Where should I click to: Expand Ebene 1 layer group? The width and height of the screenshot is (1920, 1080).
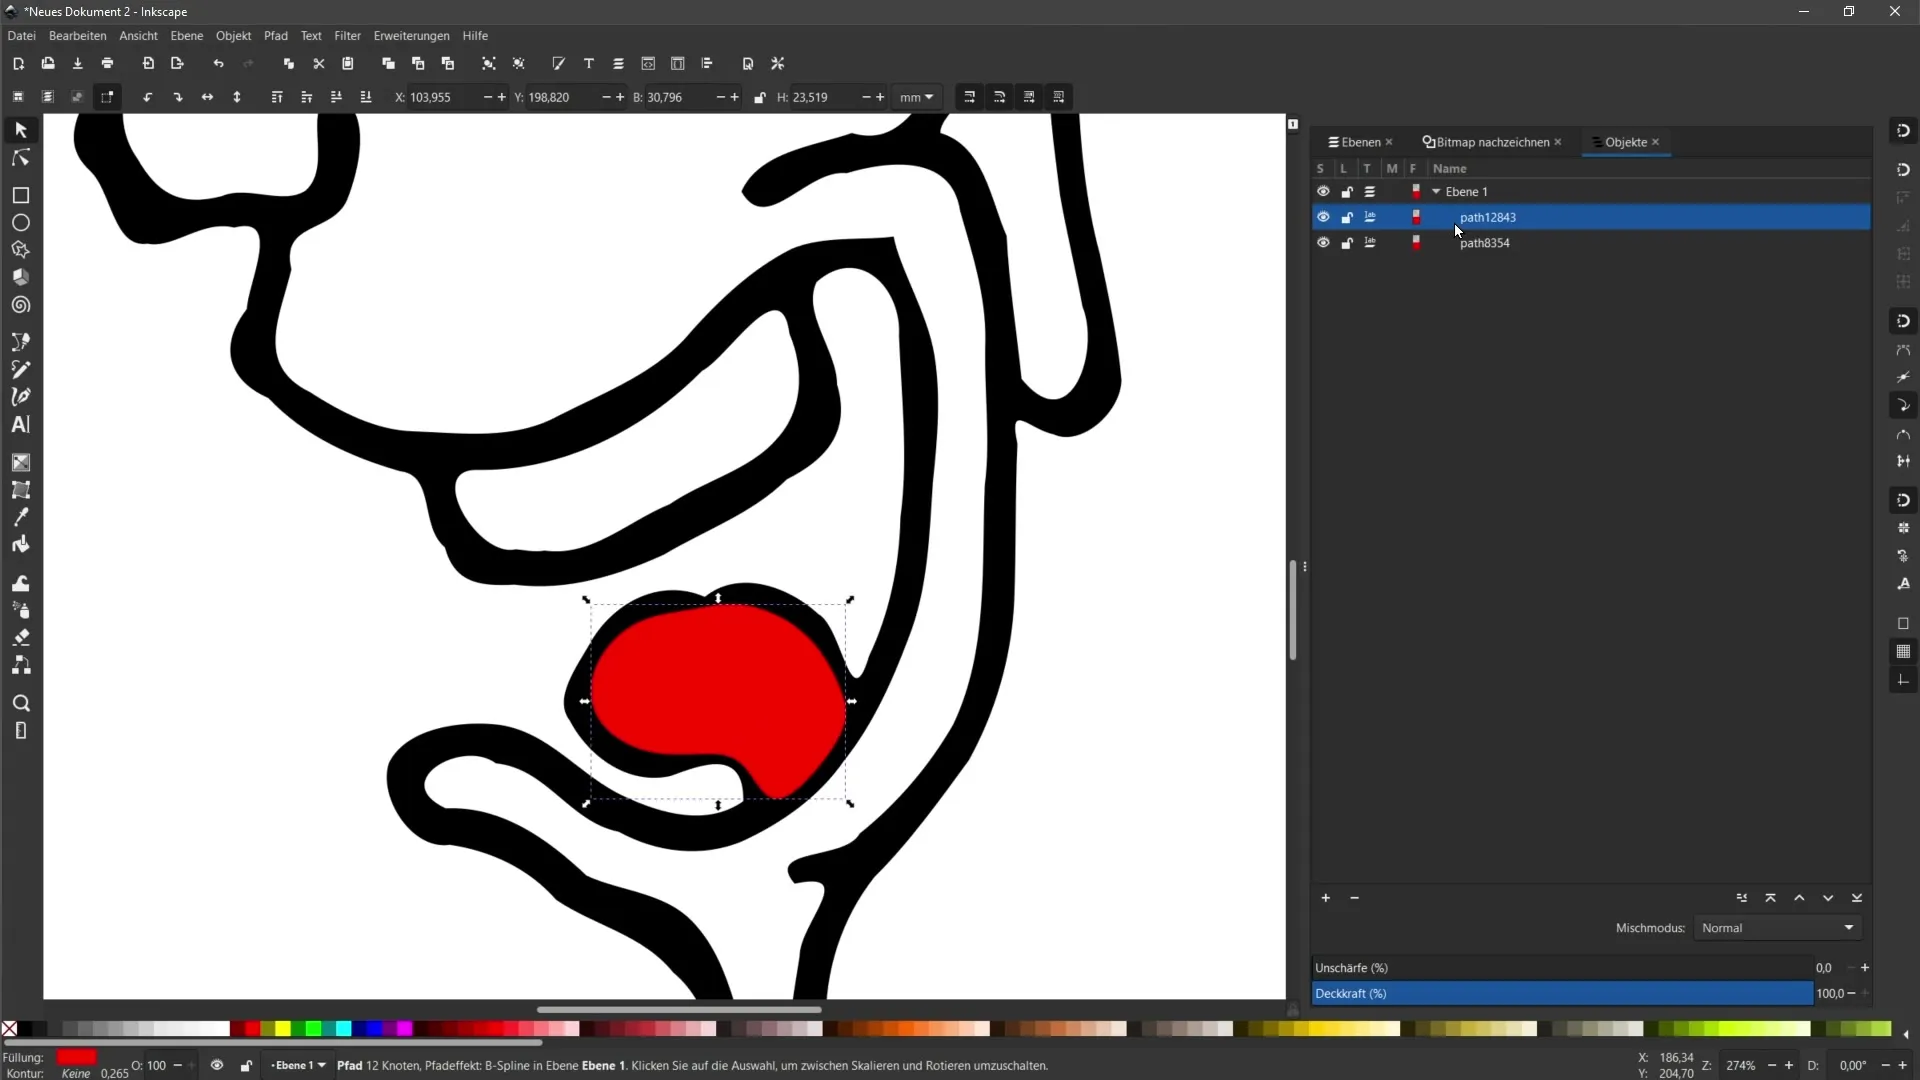point(1436,191)
